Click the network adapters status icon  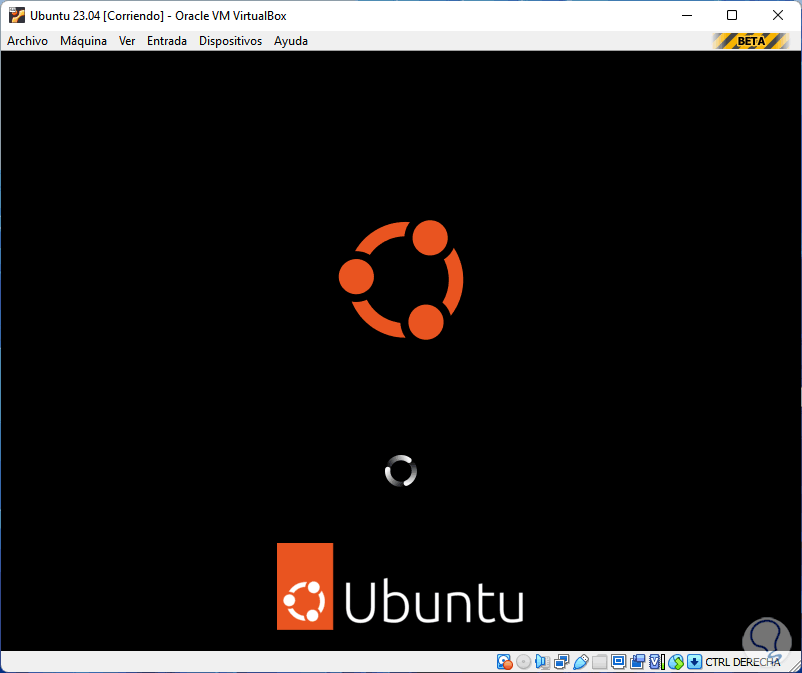(x=561, y=662)
